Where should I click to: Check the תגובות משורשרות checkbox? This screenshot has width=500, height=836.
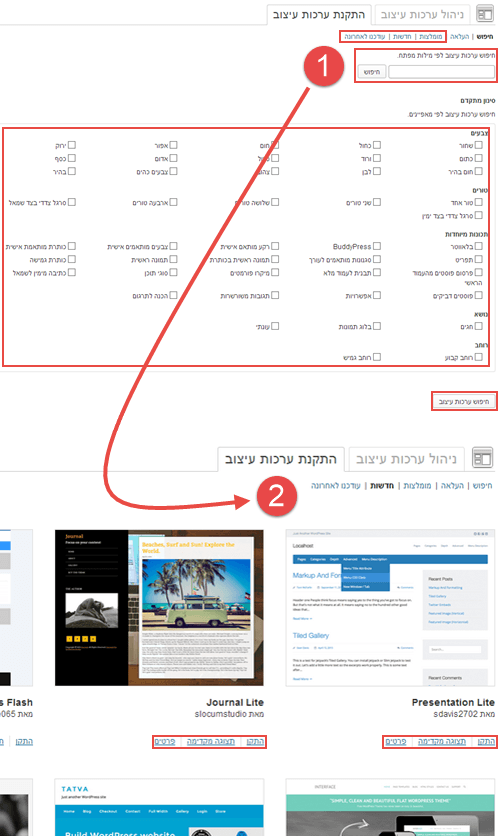tap(275, 295)
